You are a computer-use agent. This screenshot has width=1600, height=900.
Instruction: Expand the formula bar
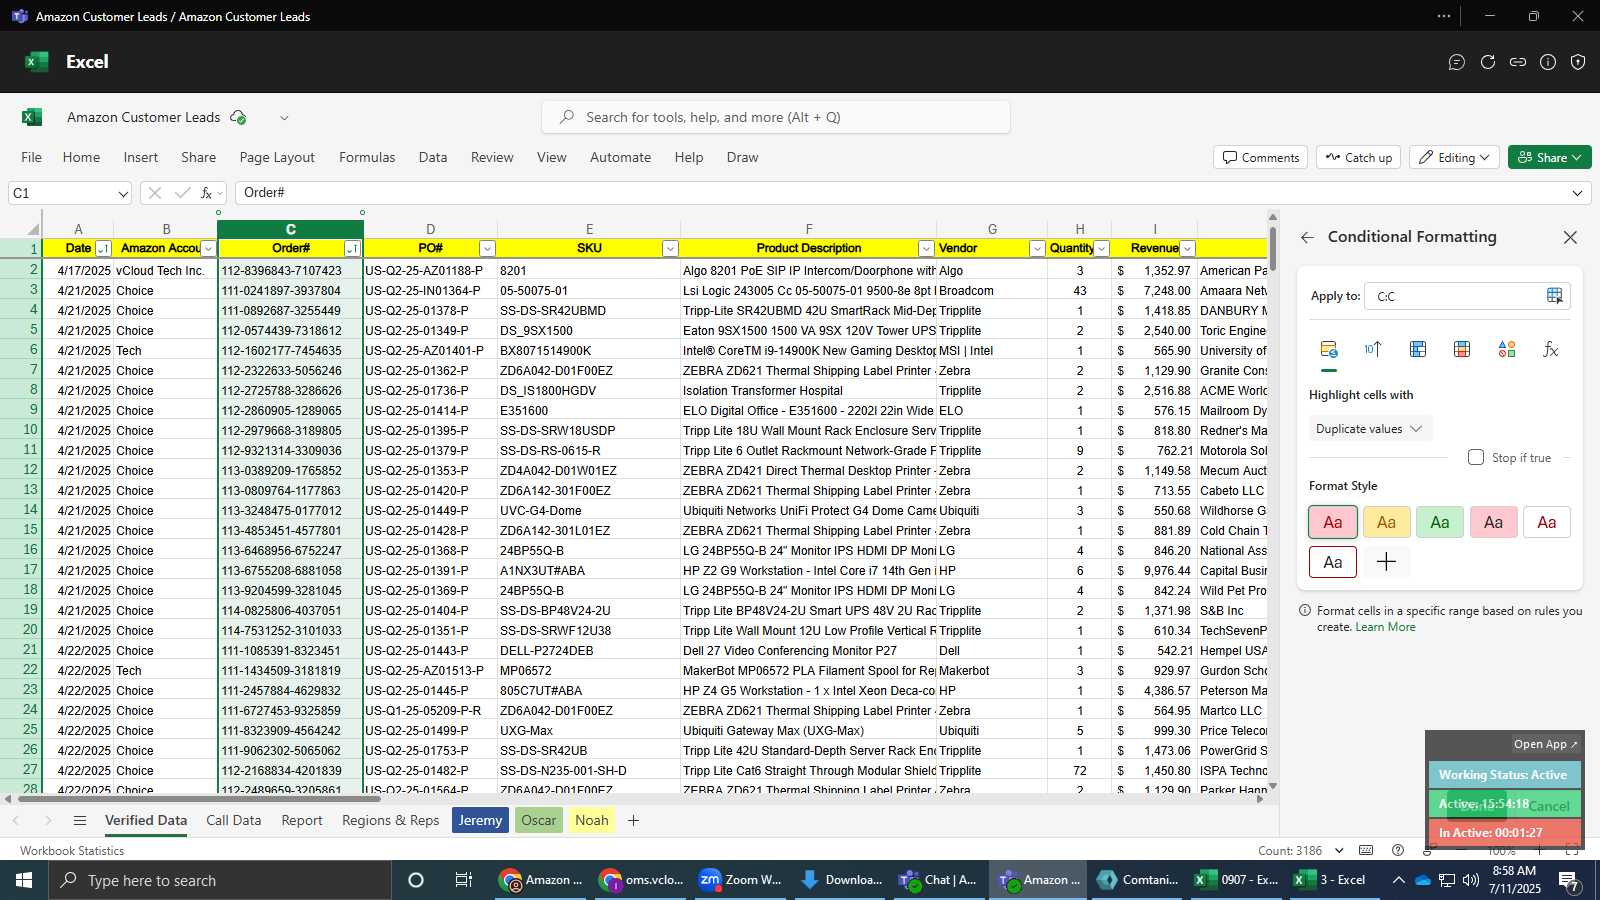(x=1577, y=193)
